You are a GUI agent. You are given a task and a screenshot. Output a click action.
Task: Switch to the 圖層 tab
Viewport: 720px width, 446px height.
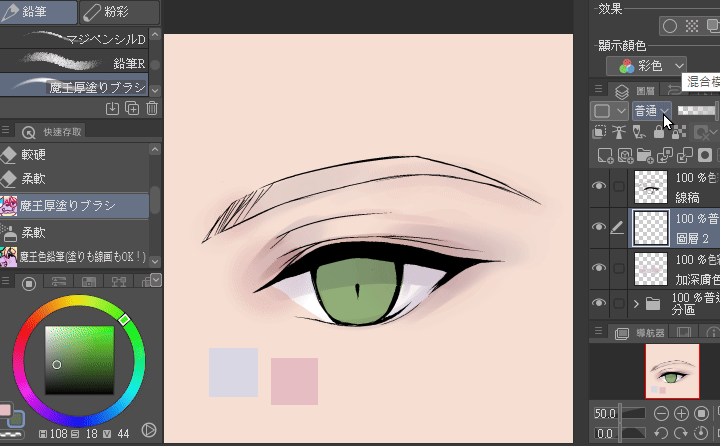click(635, 90)
